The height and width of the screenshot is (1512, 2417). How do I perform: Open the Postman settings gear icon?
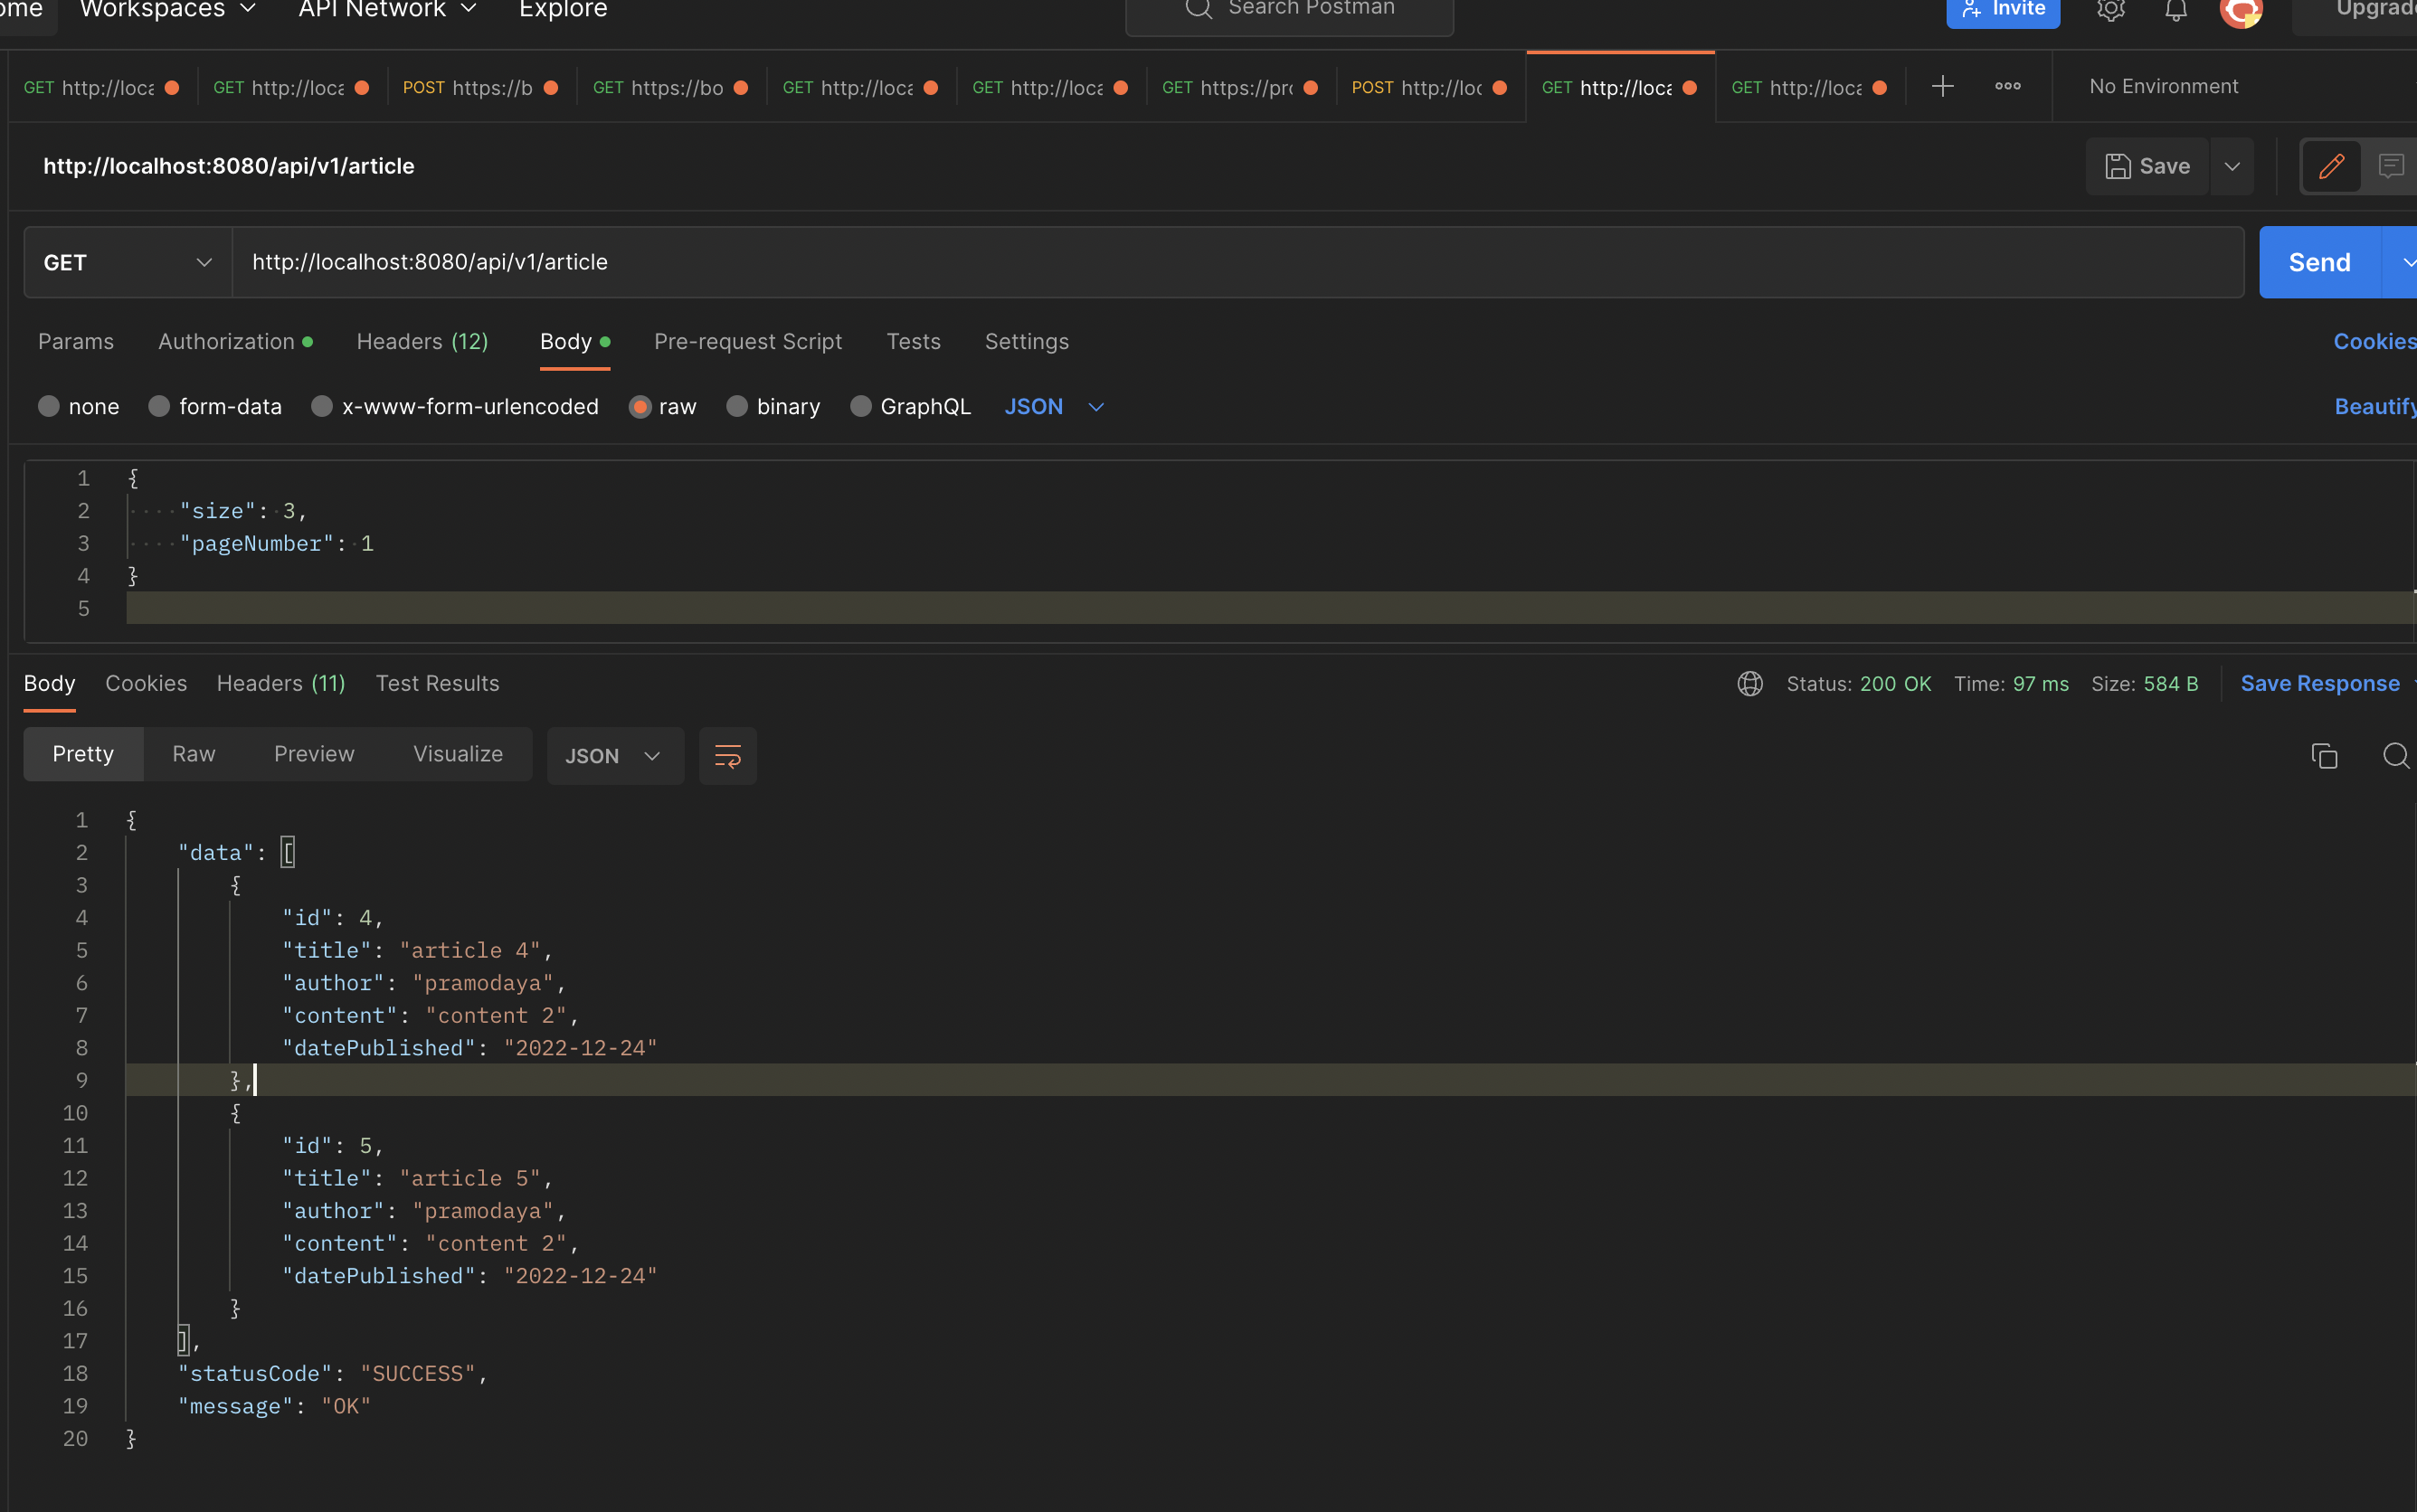(2109, 12)
